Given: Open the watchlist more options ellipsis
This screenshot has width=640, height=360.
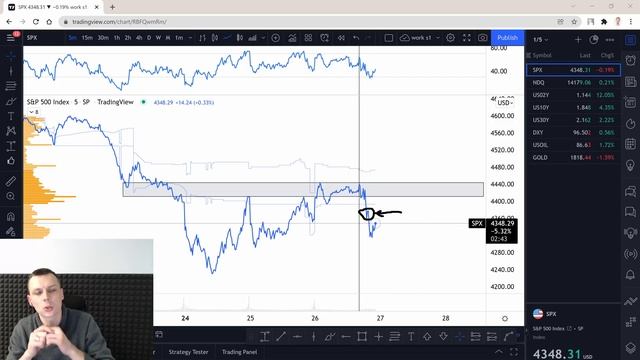Looking at the screenshot, I should point(610,40).
